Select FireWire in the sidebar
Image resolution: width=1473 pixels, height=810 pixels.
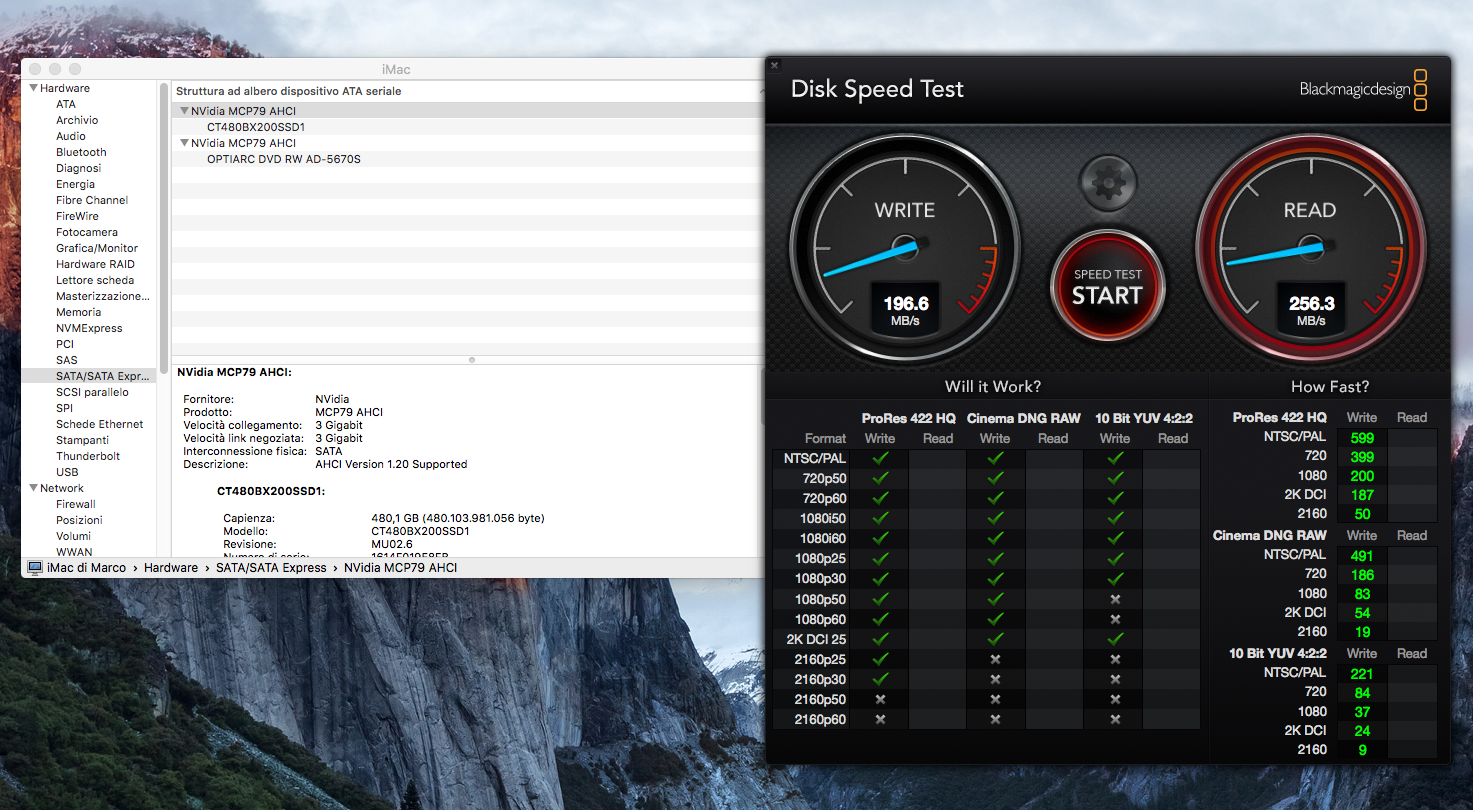77,216
